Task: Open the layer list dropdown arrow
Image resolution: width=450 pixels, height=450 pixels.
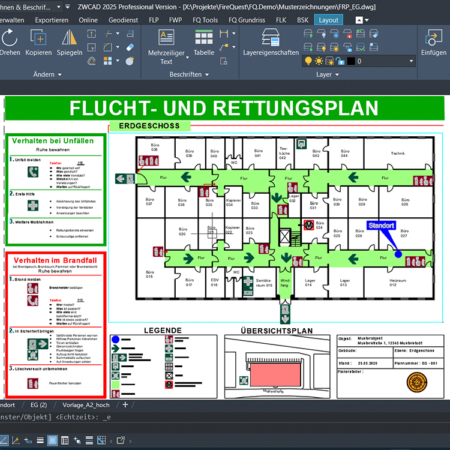Action: pyautogui.click(x=411, y=61)
